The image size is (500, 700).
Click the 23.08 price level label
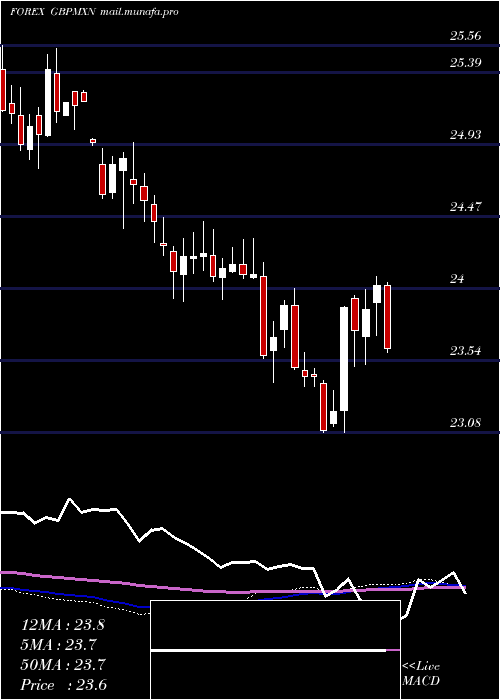[466, 422]
